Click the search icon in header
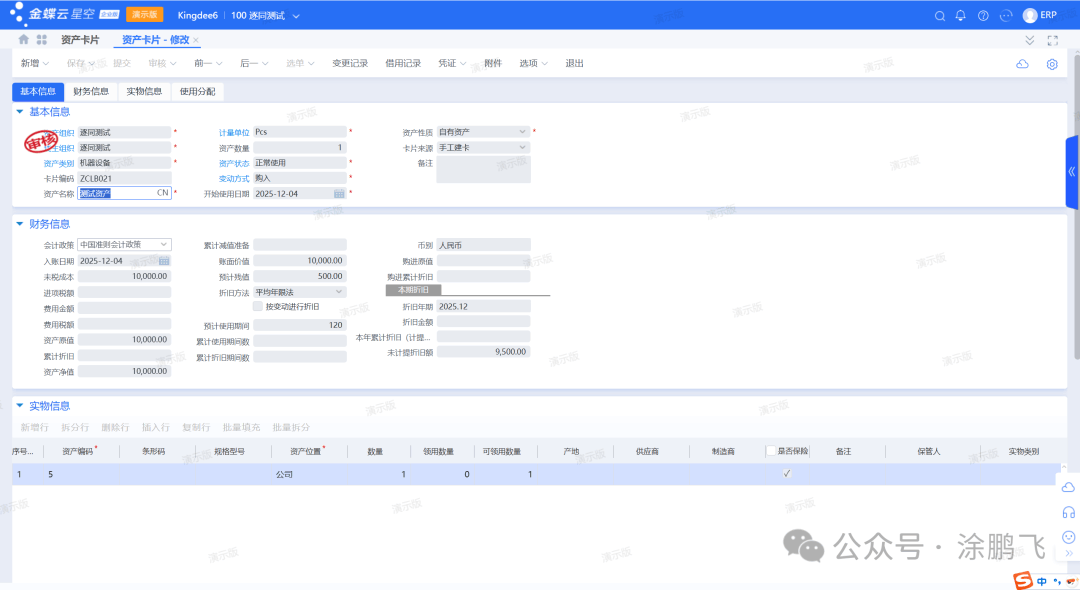 [x=939, y=16]
